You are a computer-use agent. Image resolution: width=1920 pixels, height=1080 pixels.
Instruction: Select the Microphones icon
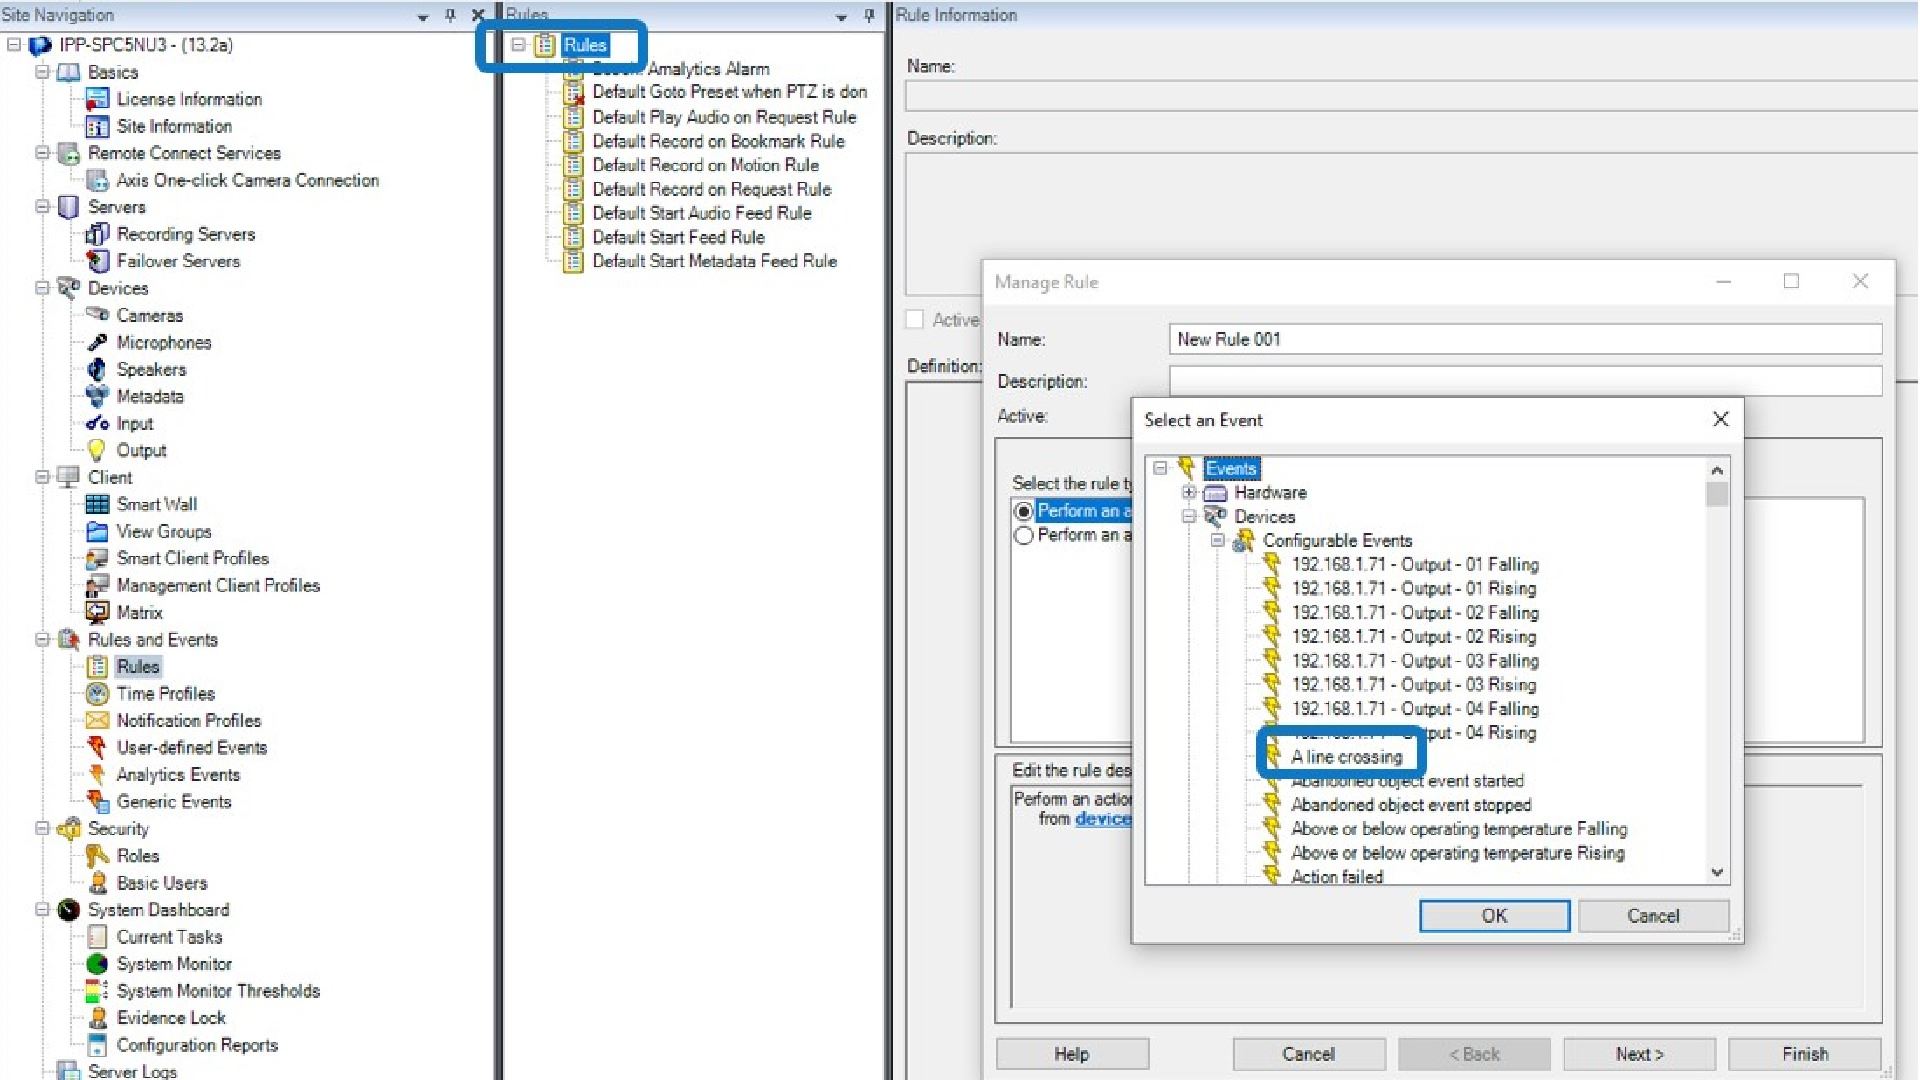point(97,342)
